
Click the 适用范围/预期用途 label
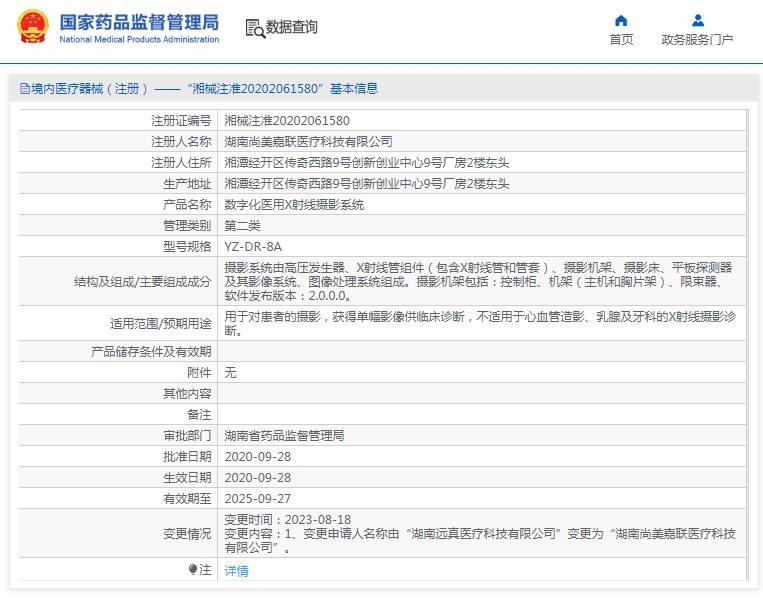coord(161,324)
